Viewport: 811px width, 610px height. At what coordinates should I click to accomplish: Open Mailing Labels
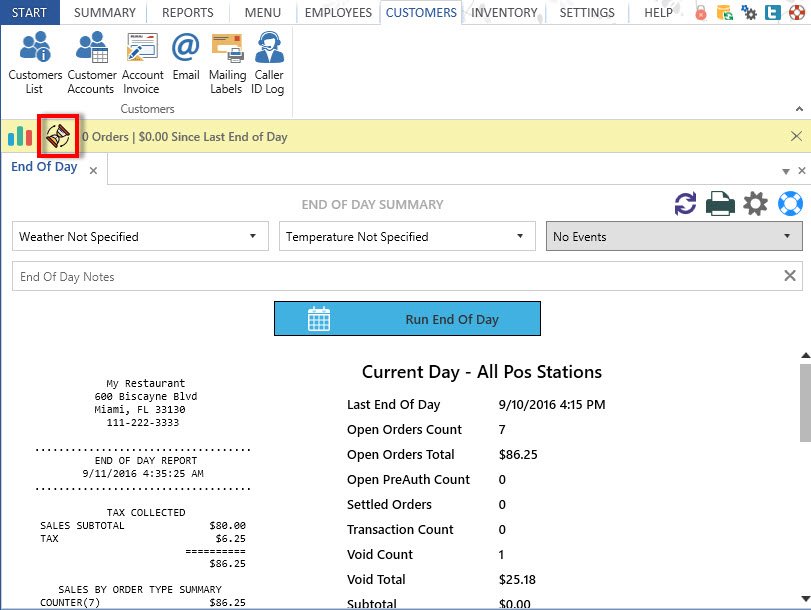227,62
